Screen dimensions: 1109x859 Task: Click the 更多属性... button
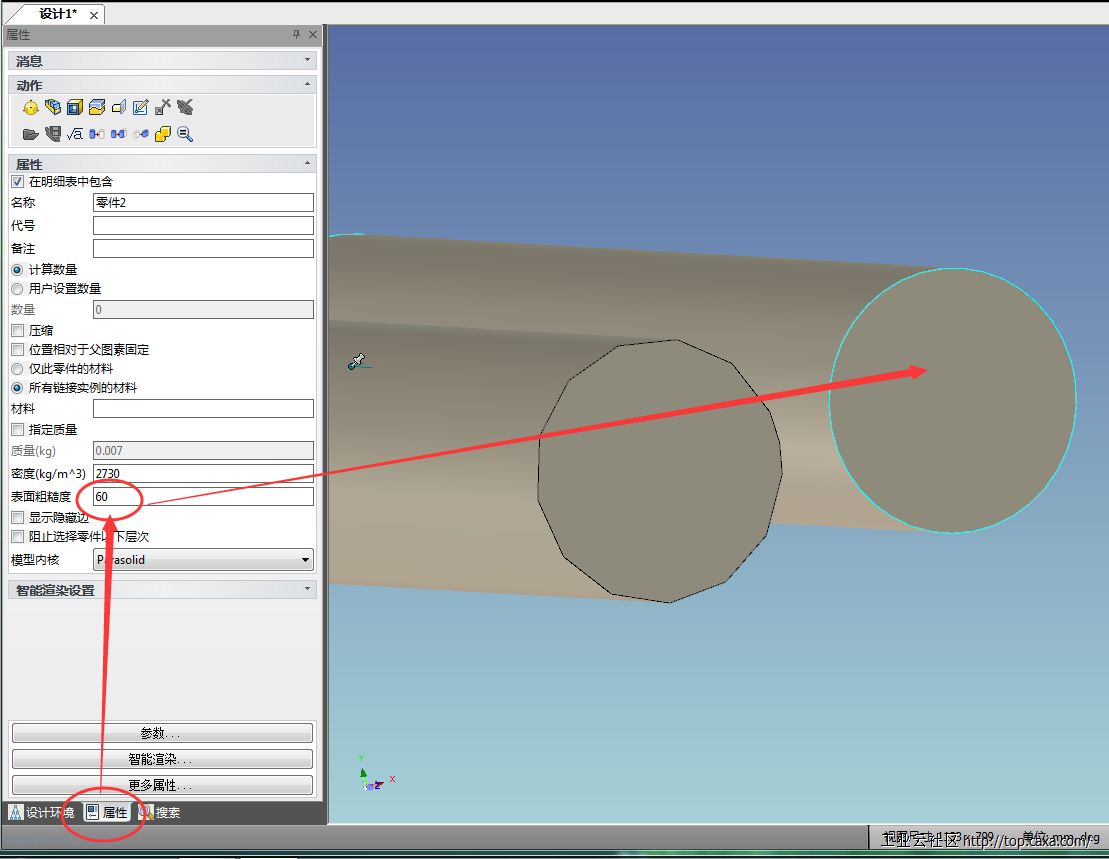[x=162, y=785]
